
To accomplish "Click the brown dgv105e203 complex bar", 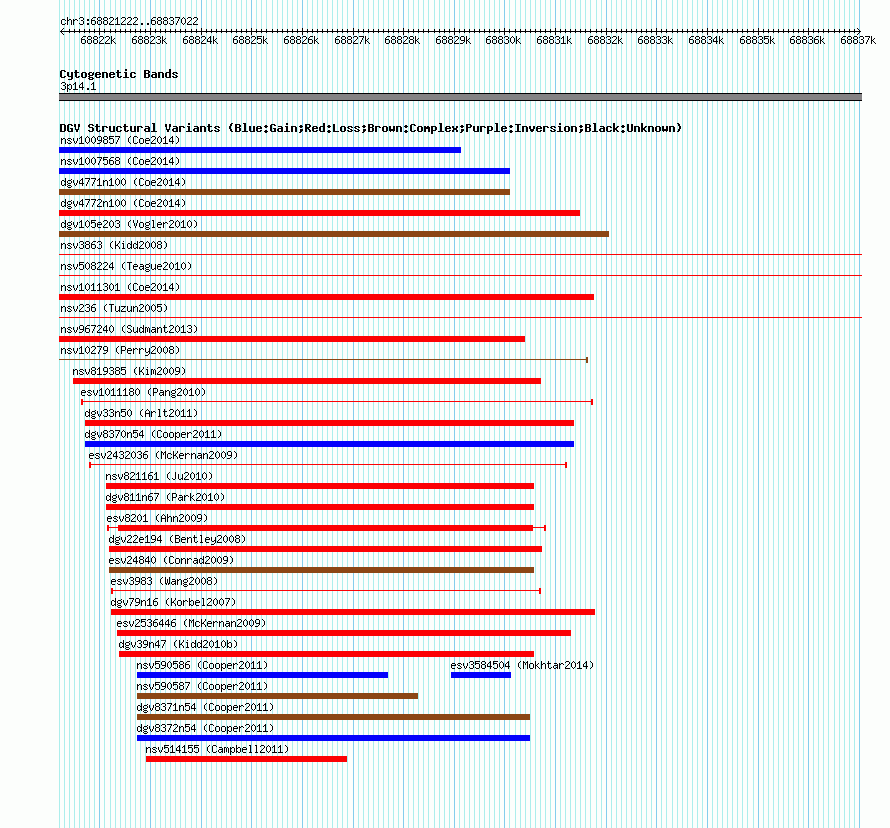I will [x=334, y=234].
